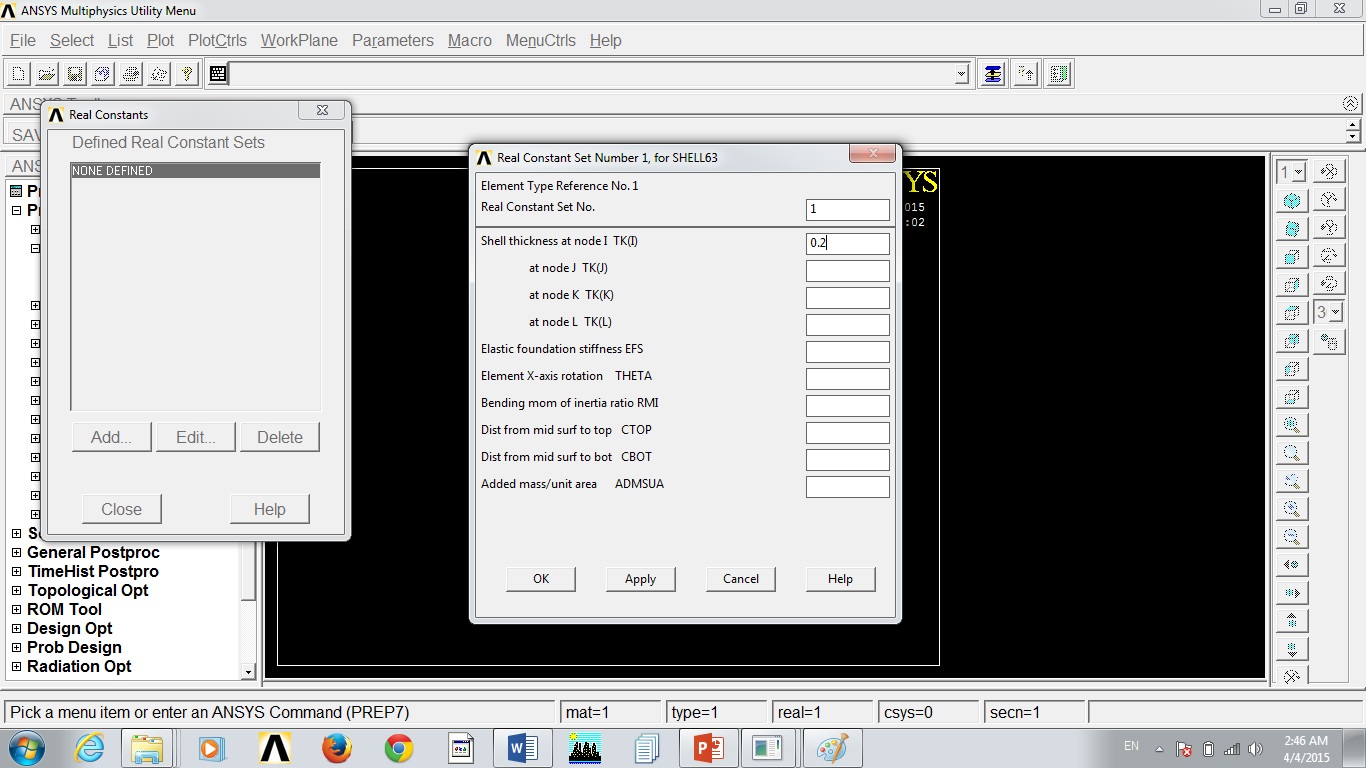Click the Element X-axis rotation THETA field
Screen dimensions: 1366x768
pos(848,379)
